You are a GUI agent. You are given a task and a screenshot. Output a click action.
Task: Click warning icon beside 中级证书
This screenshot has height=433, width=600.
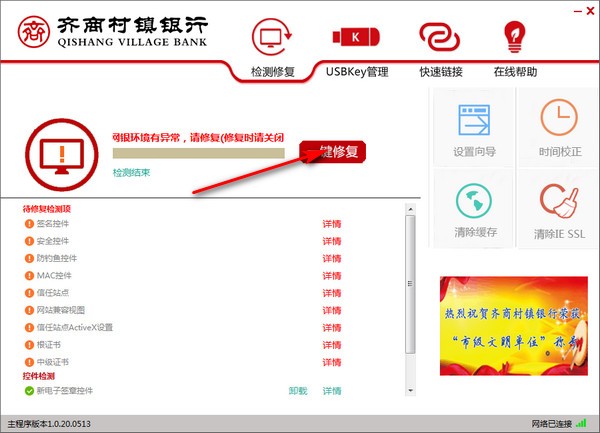pos(29,362)
